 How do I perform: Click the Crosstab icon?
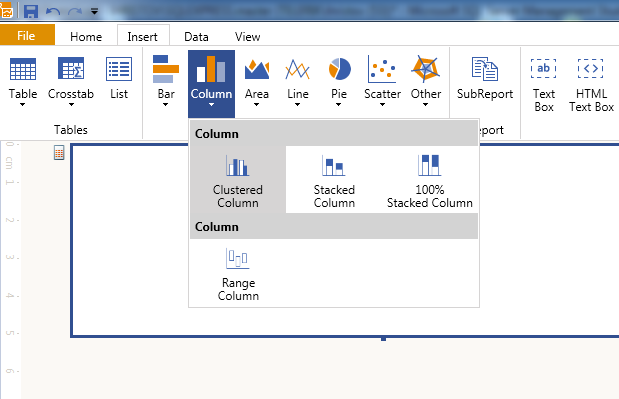(x=71, y=69)
